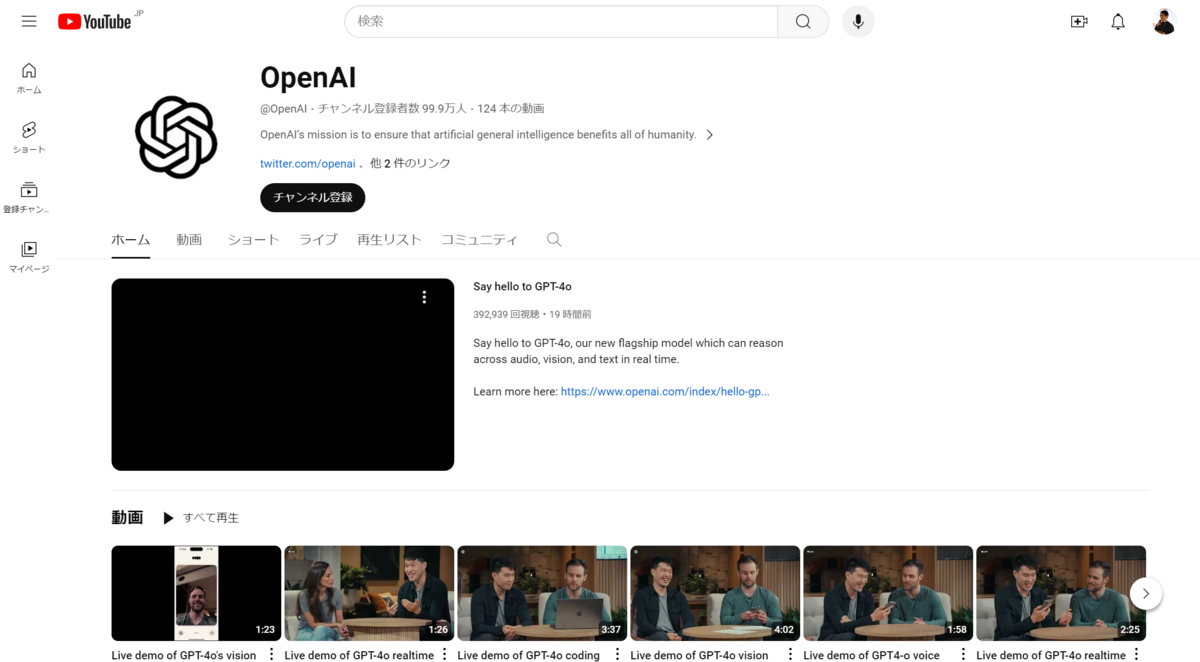The width and height of the screenshot is (1200, 662).
Task: Click the OpenAI channel logo avatar
Action: 176,137
